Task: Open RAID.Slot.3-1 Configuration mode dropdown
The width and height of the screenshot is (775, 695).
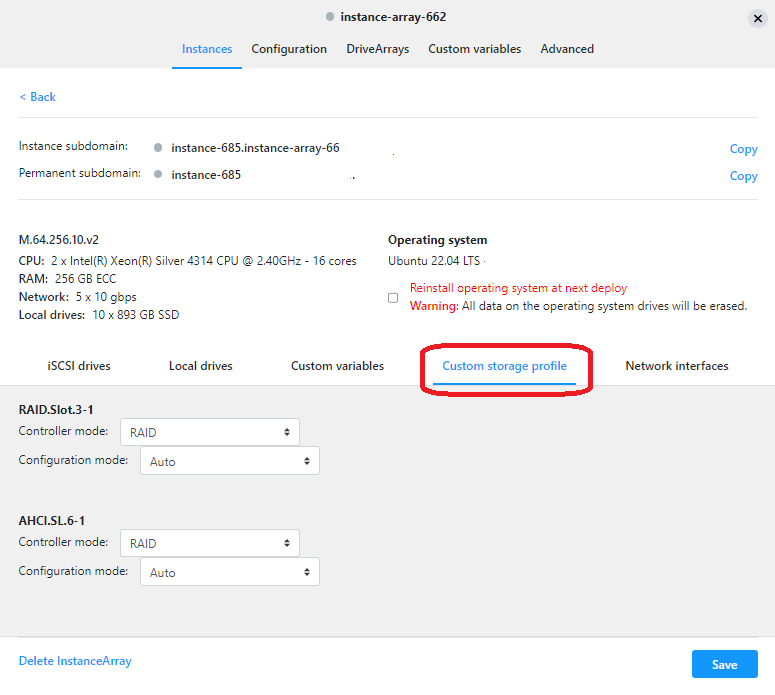Action: pos(229,461)
